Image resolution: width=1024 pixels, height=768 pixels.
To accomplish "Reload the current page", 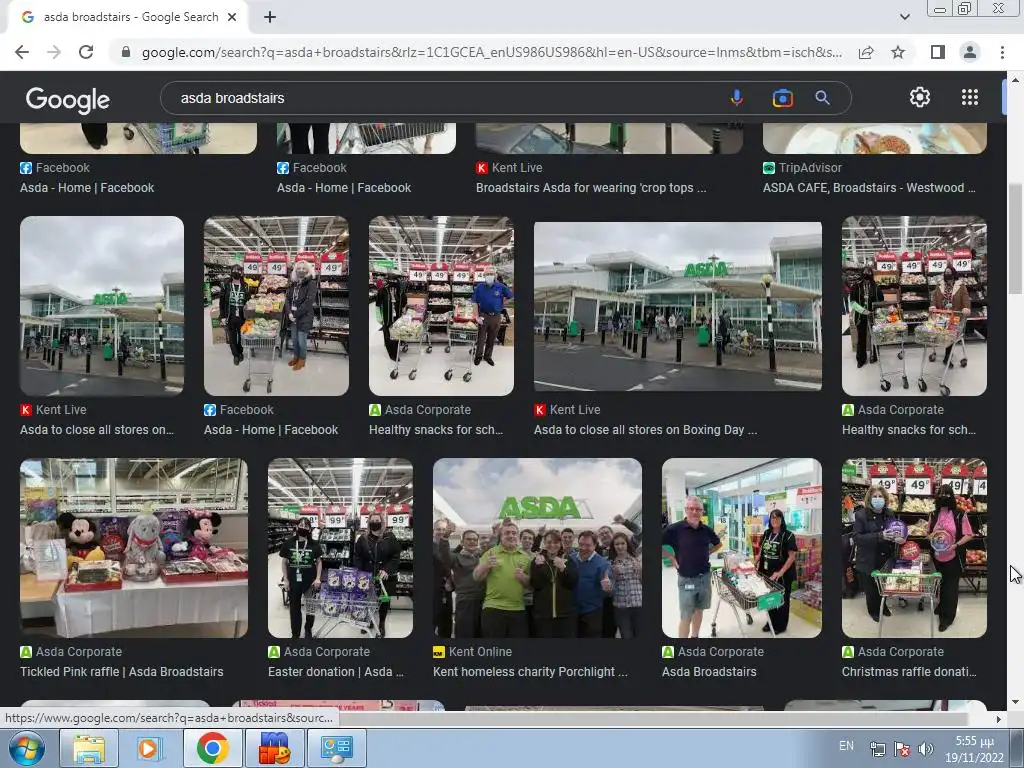I will tap(86, 52).
